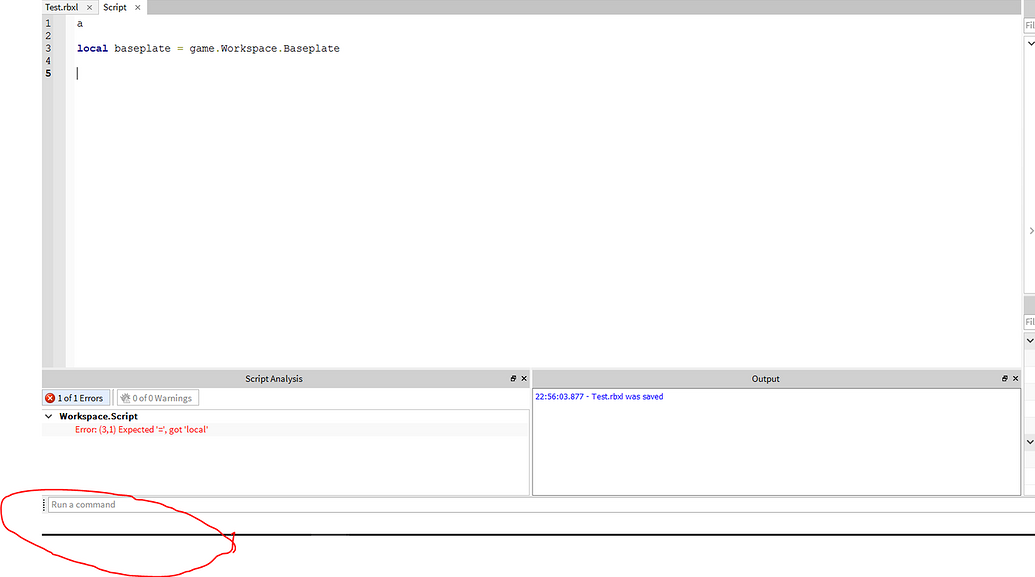The image size is (1035, 577).
Task: Collapse the Workspace.Script error group
Action: tap(48, 415)
